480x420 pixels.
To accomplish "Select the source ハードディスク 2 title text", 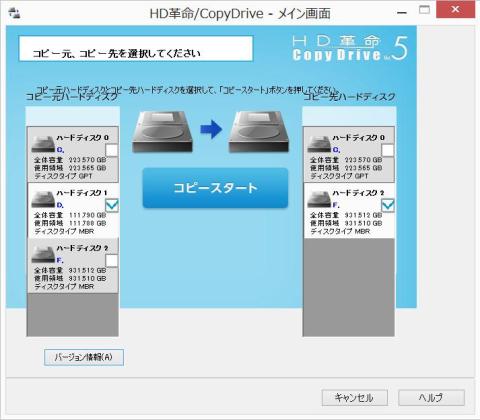I will [x=82, y=248].
